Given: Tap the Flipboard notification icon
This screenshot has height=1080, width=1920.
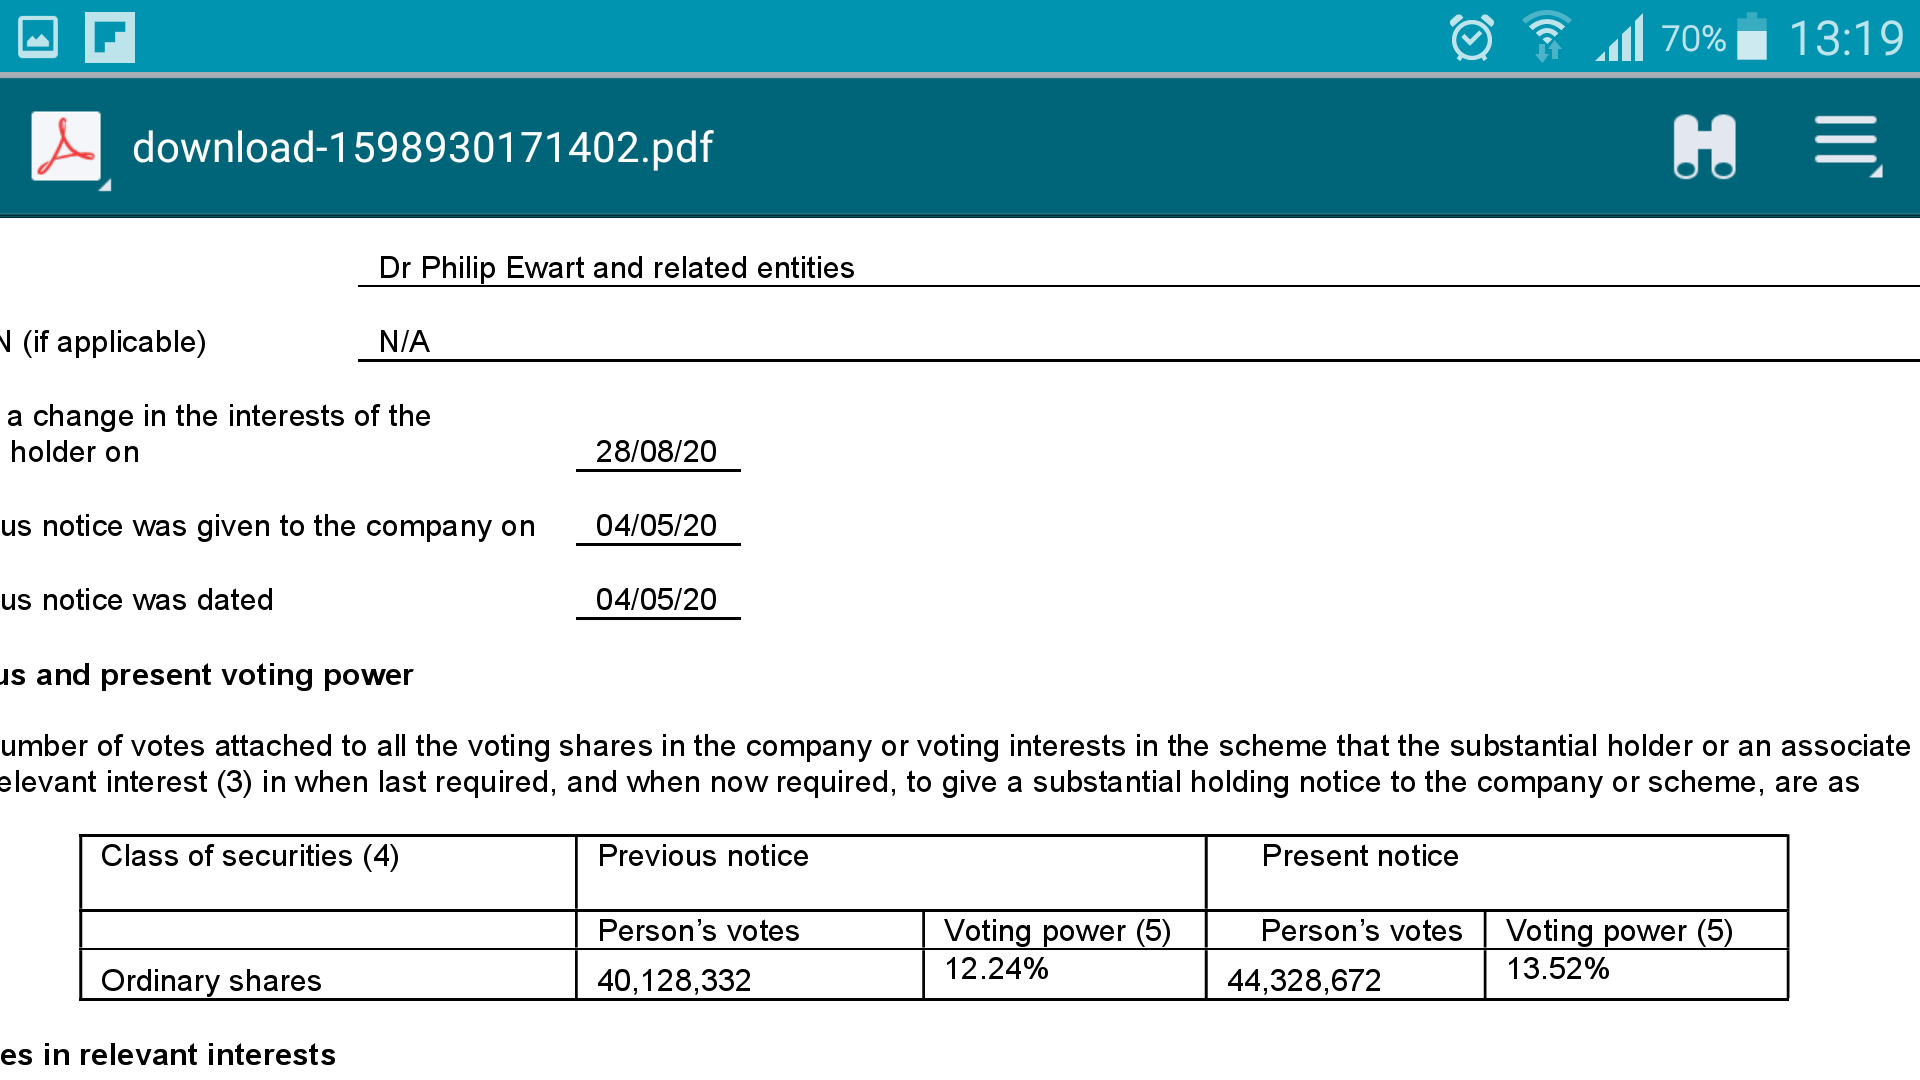Looking at the screenshot, I should tap(110, 38).
